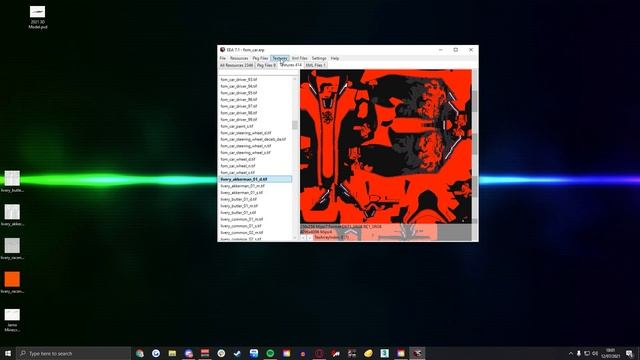640x360 pixels.
Task: Open the 2021 3D Model.psd desktop file
Action: [38, 17]
